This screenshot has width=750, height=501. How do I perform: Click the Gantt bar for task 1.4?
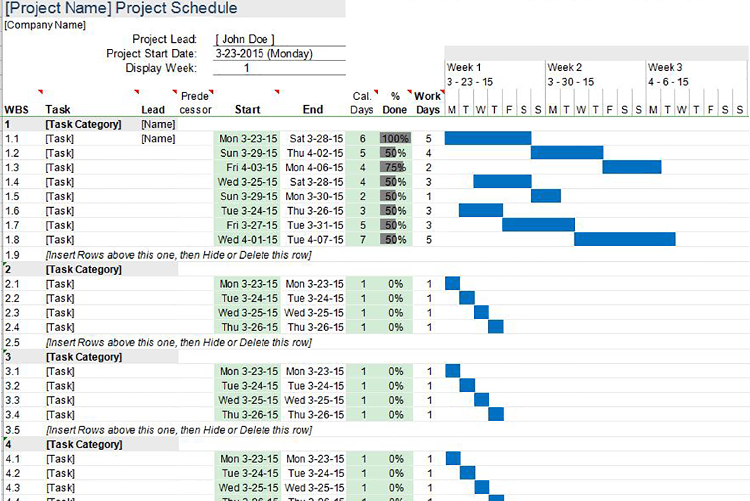click(x=502, y=181)
